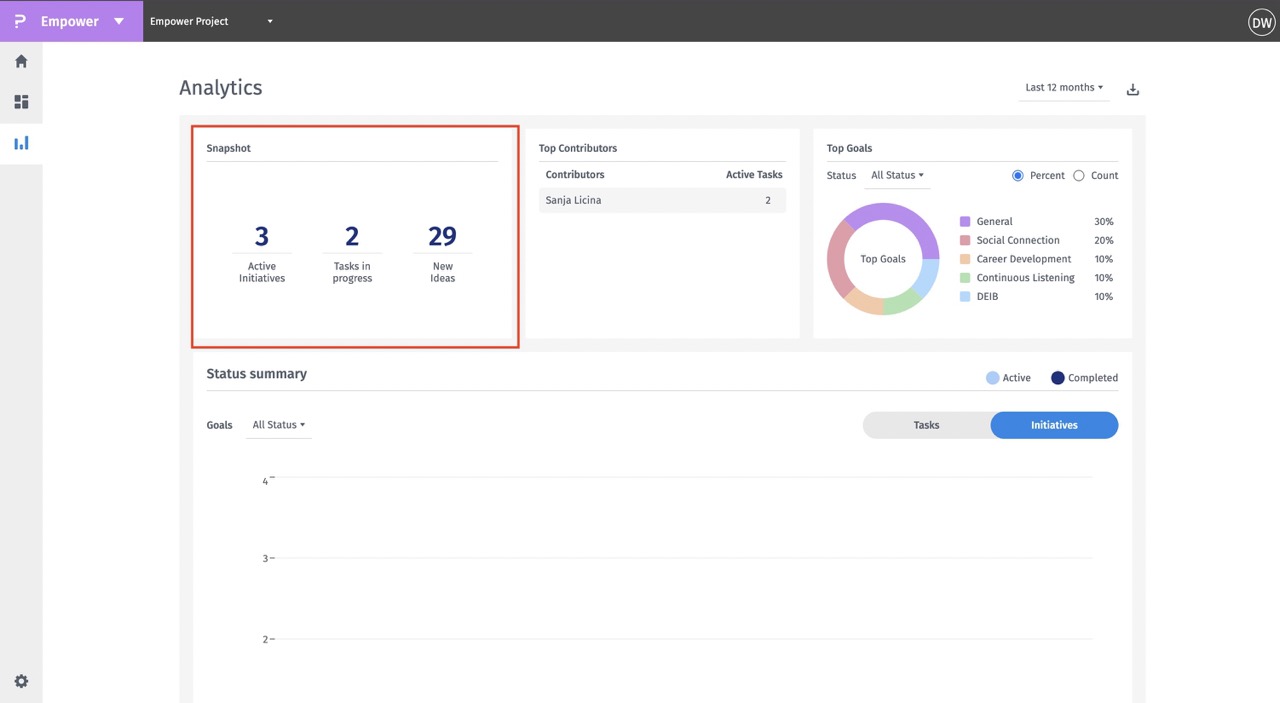1280x703 pixels.
Task: Open the Last 12 months dropdown
Action: click(1063, 88)
